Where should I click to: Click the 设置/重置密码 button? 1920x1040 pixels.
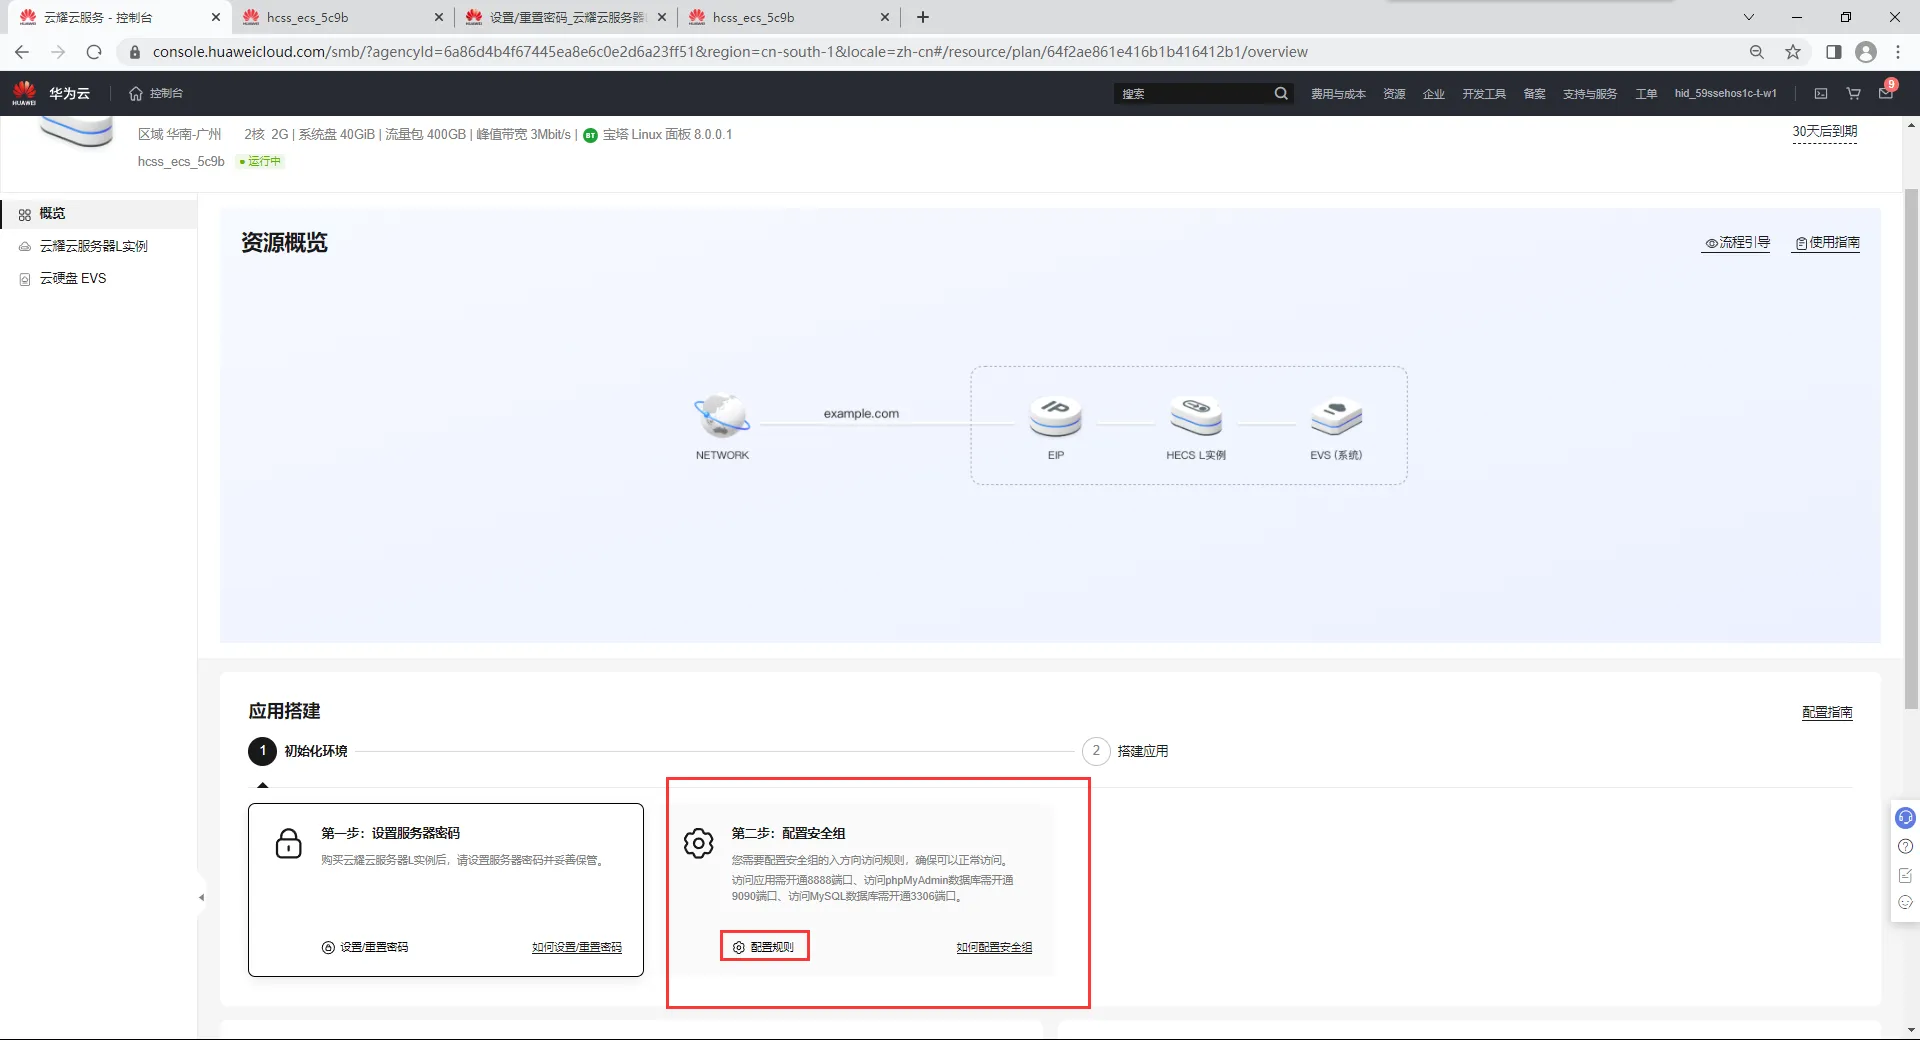point(365,947)
